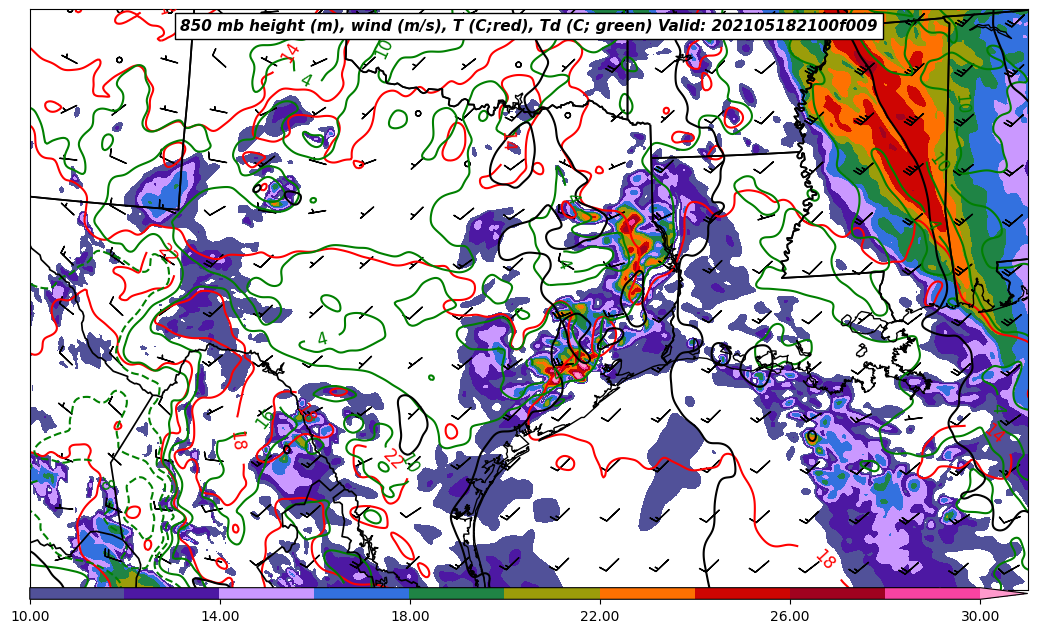Click the orange 22–24 colorbar segment

pyautogui.click(x=647, y=593)
